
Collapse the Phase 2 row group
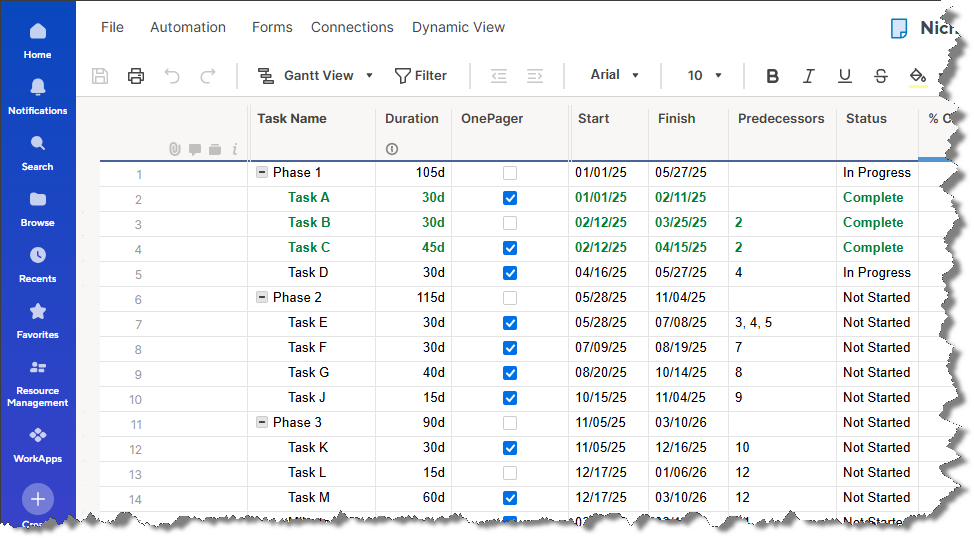[262, 298]
